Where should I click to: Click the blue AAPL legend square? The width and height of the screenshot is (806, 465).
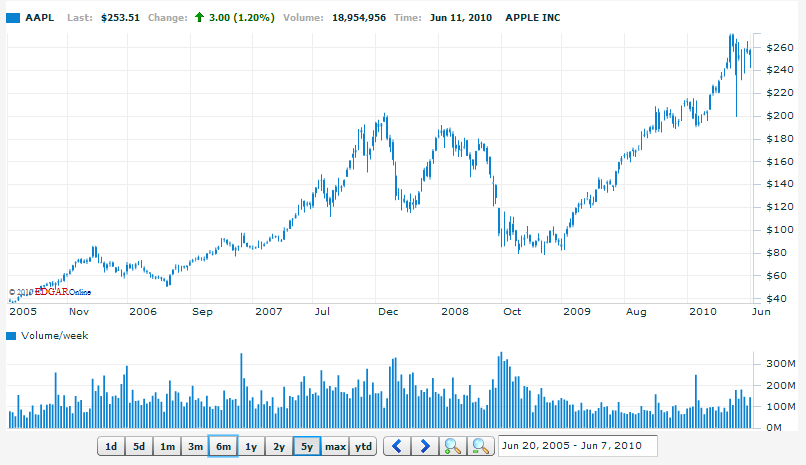(x=13, y=18)
